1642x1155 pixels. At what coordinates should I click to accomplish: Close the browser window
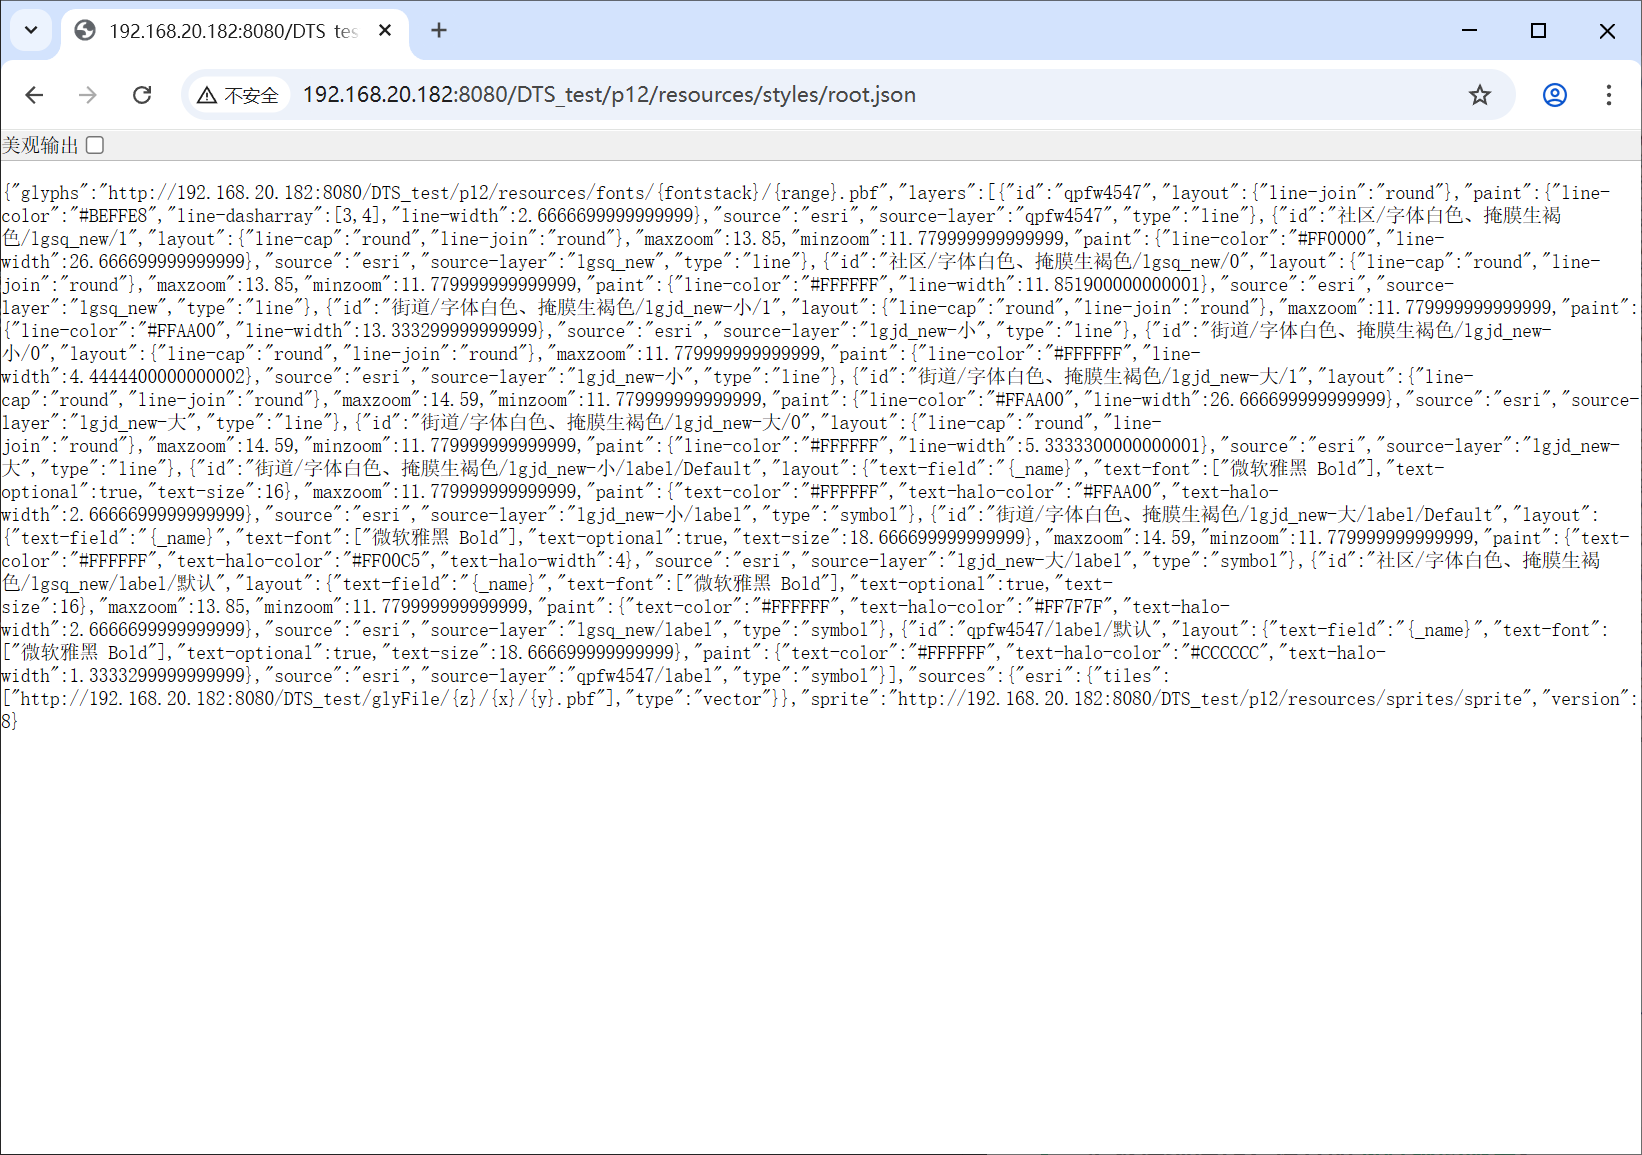[1607, 31]
